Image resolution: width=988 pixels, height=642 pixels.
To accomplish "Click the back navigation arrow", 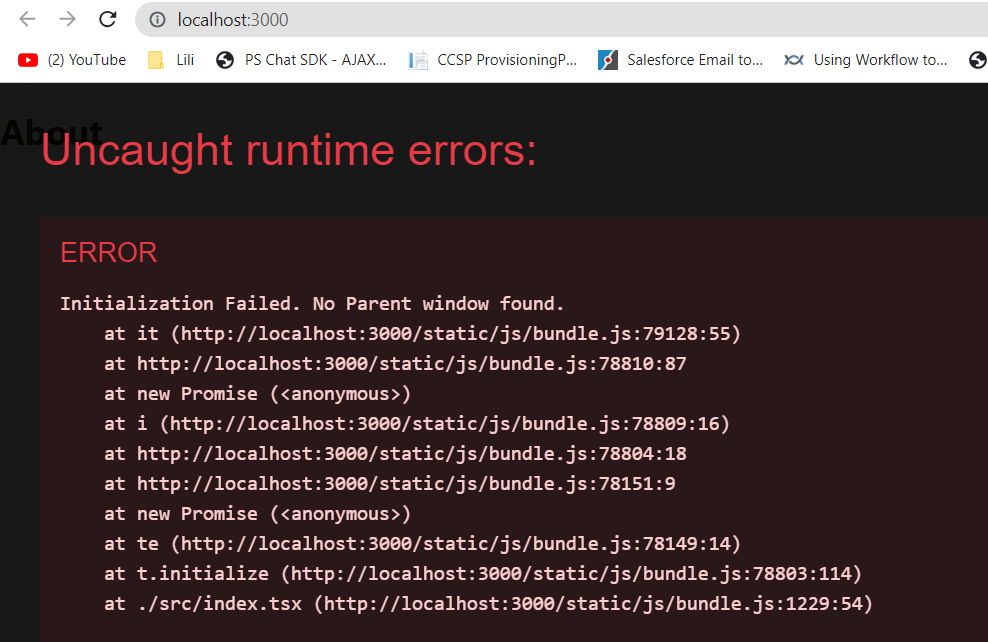I will tap(25, 19).
